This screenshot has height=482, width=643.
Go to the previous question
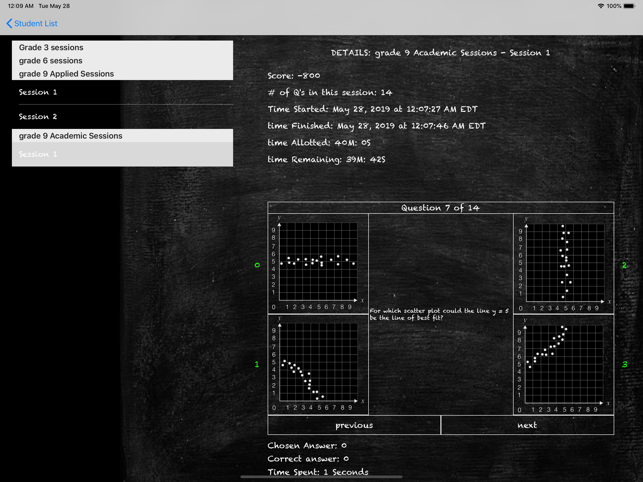click(x=354, y=425)
